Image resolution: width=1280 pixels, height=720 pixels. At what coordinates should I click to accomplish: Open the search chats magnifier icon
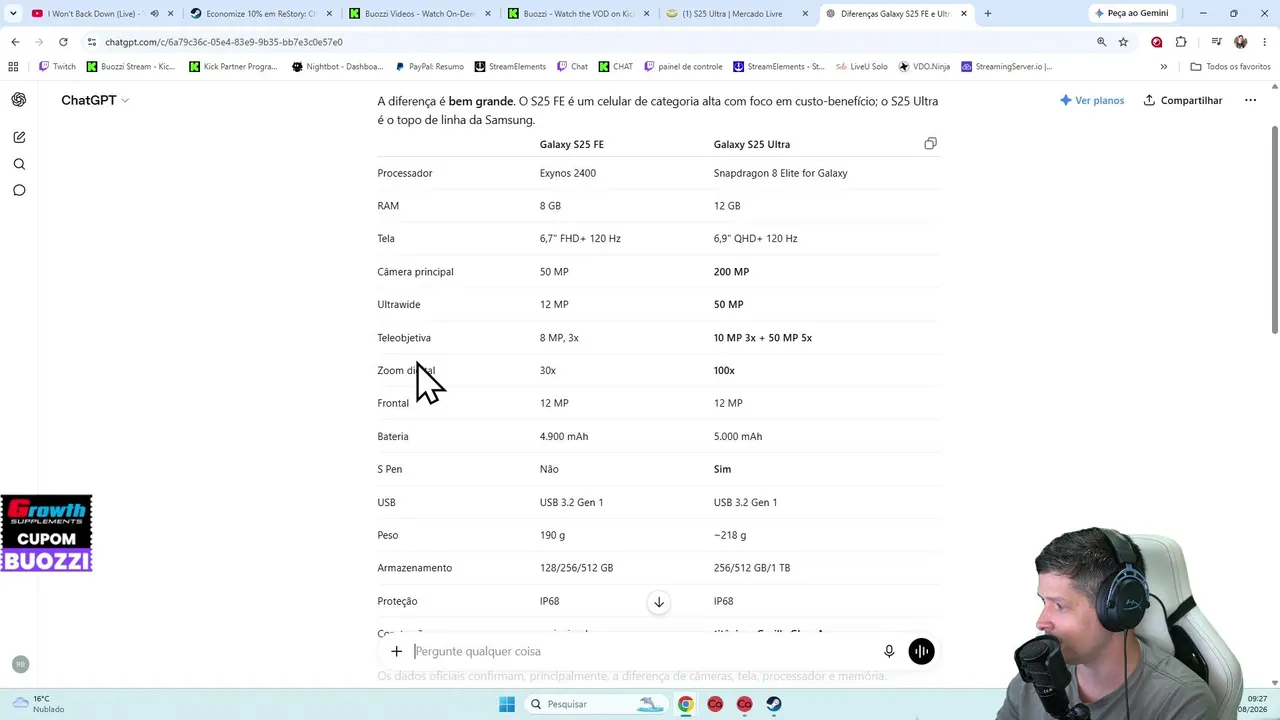click(x=19, y=164)
